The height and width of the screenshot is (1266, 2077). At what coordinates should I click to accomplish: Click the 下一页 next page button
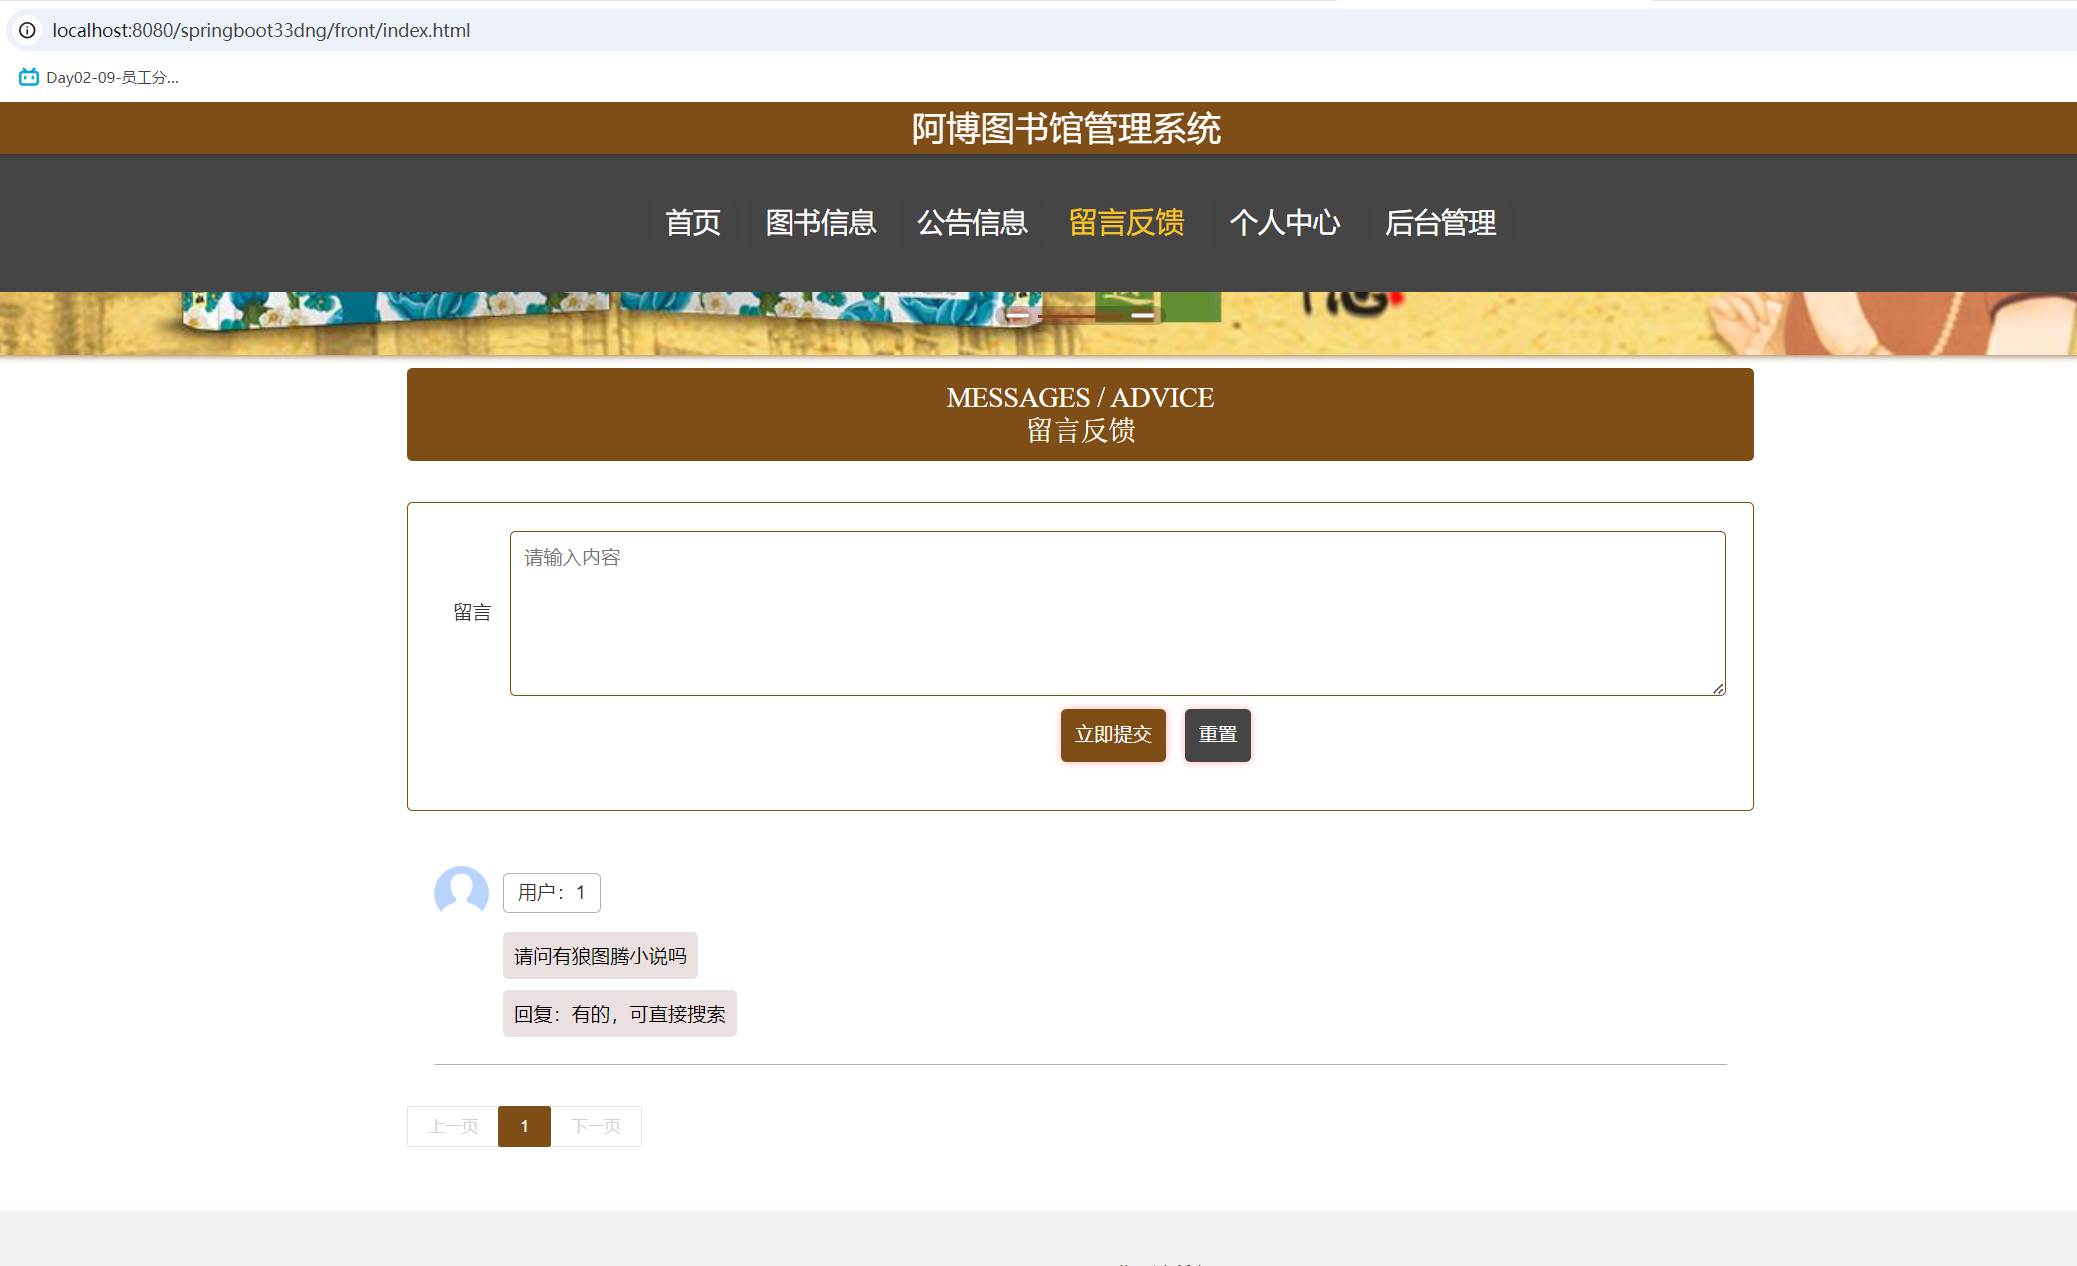point(596,1126)
